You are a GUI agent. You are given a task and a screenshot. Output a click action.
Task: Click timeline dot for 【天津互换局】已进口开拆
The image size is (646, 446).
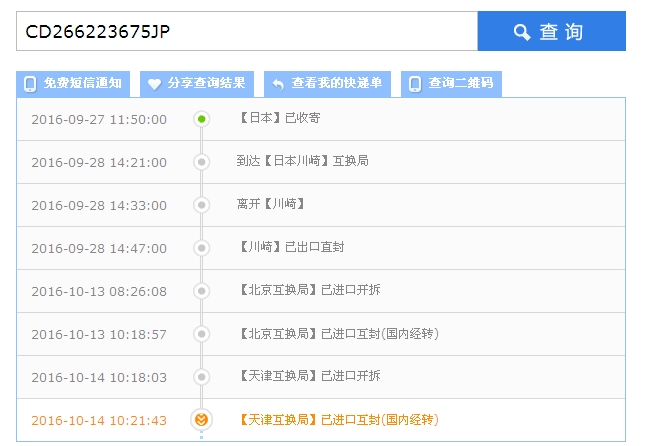click(x=201, y=377)
